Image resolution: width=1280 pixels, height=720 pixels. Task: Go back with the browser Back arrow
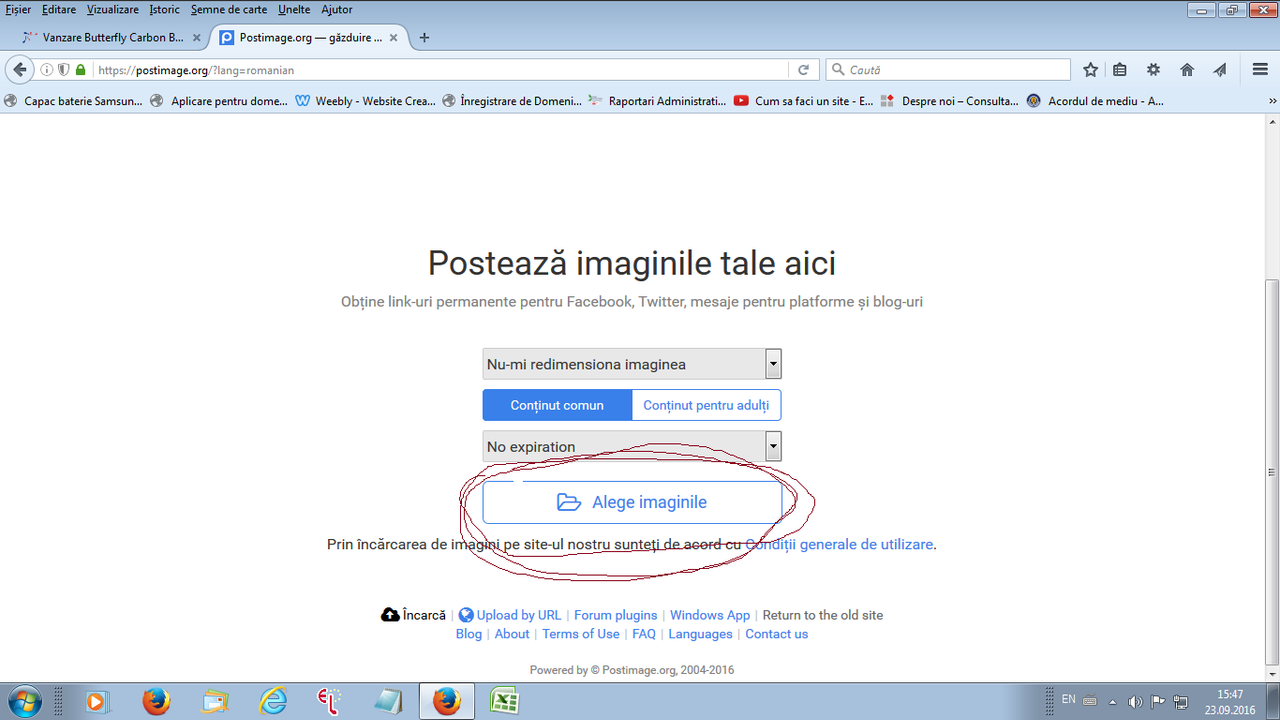[20, 70]
